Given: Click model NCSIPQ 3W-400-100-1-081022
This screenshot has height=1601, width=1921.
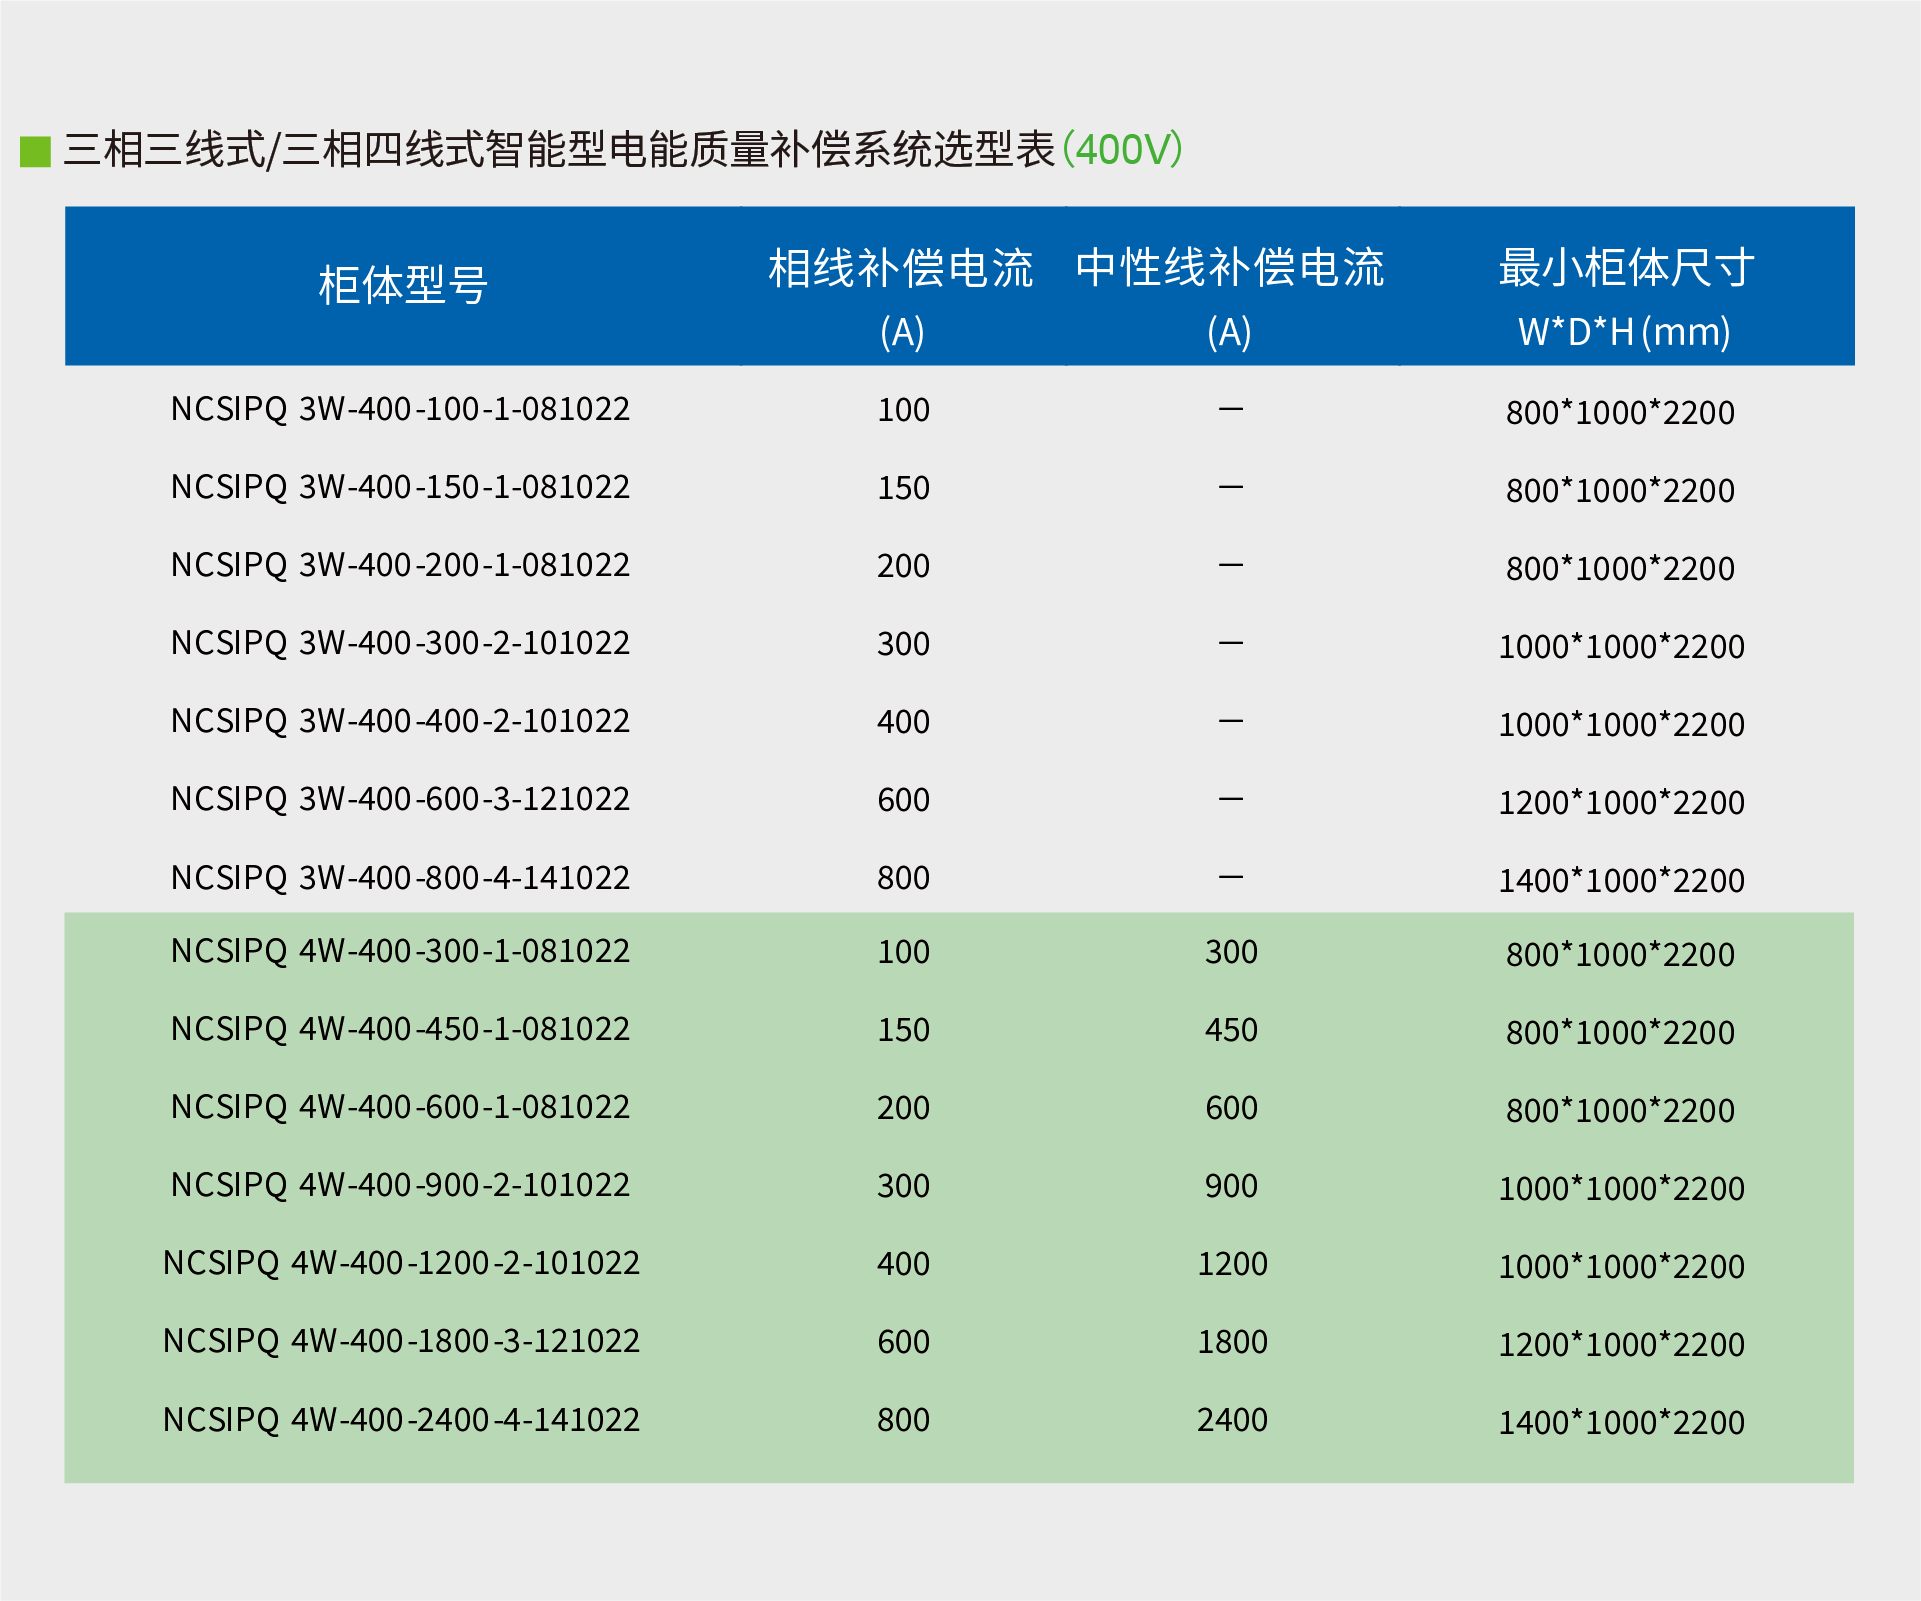Looking at the screenshot, I should [400, 409].
